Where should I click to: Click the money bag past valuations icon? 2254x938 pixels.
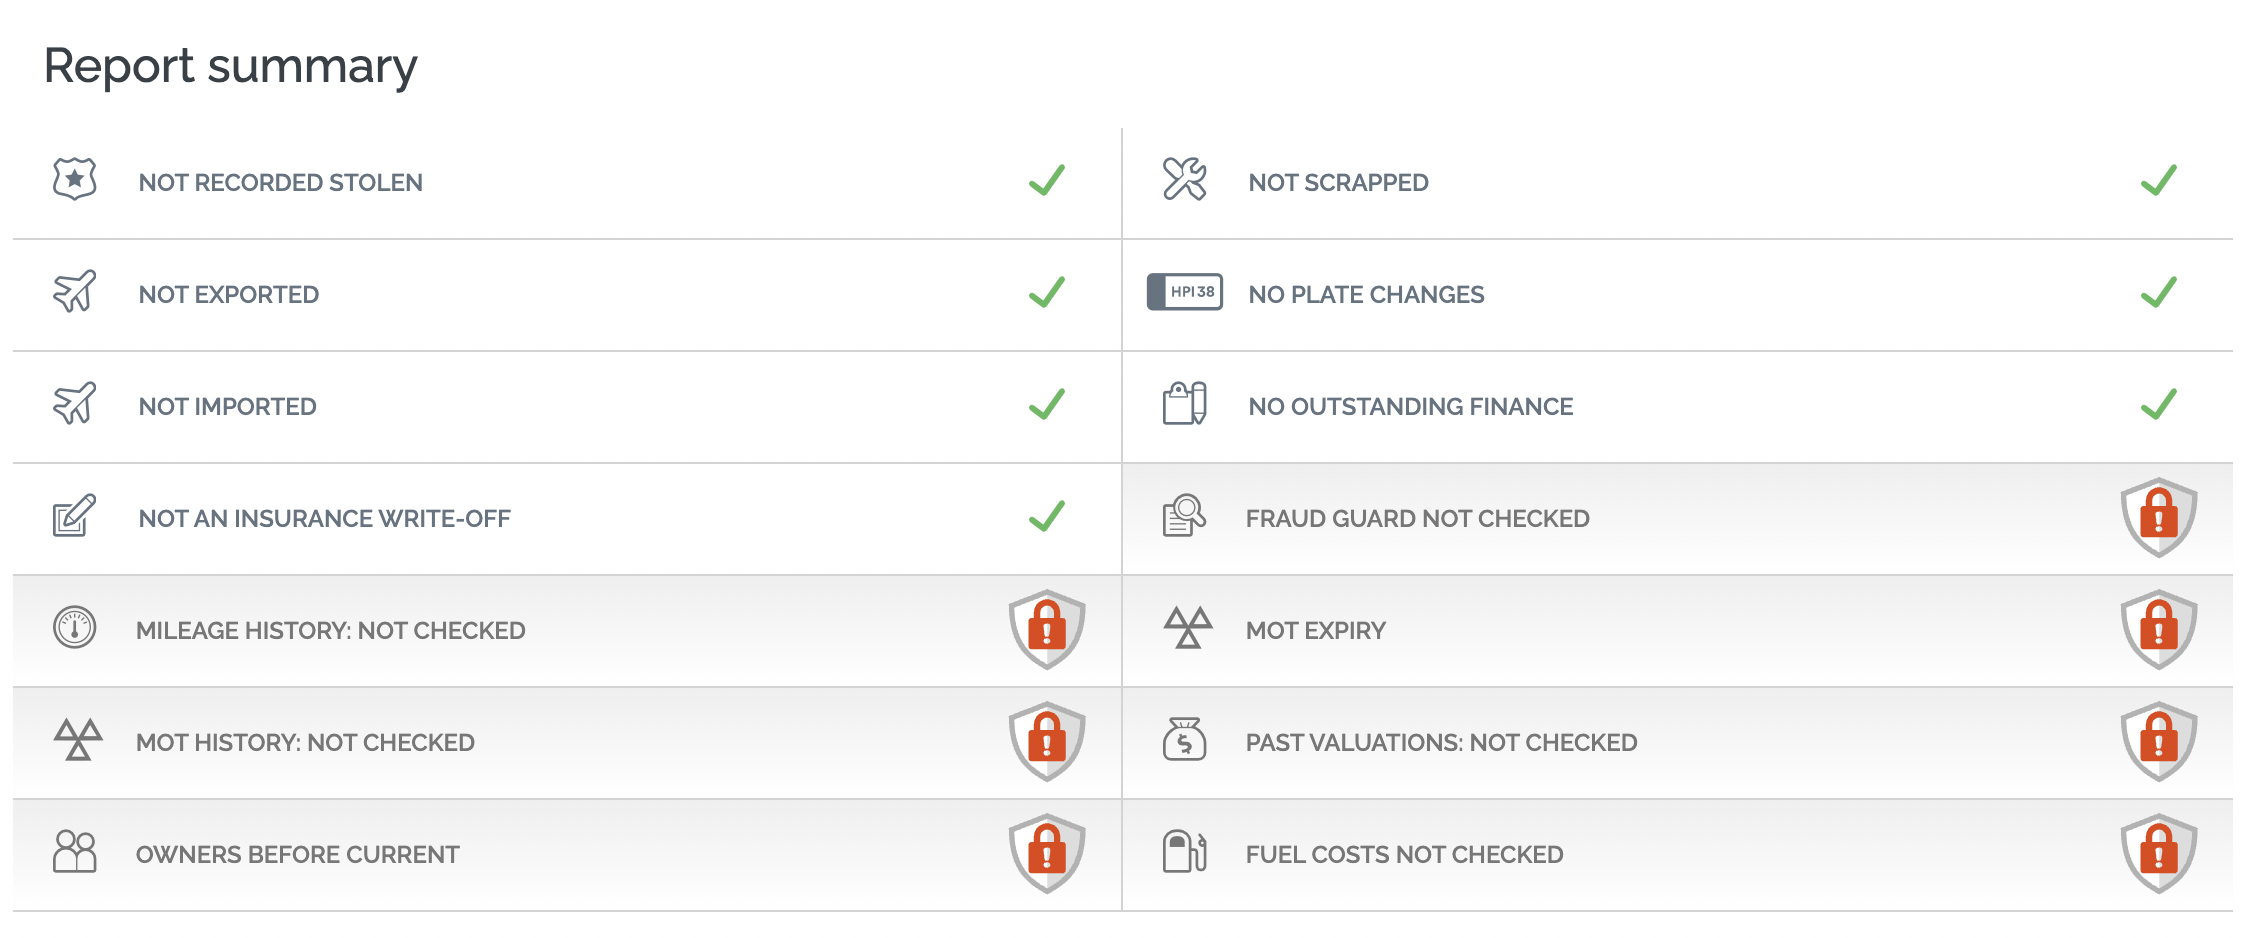(1184, 739)
